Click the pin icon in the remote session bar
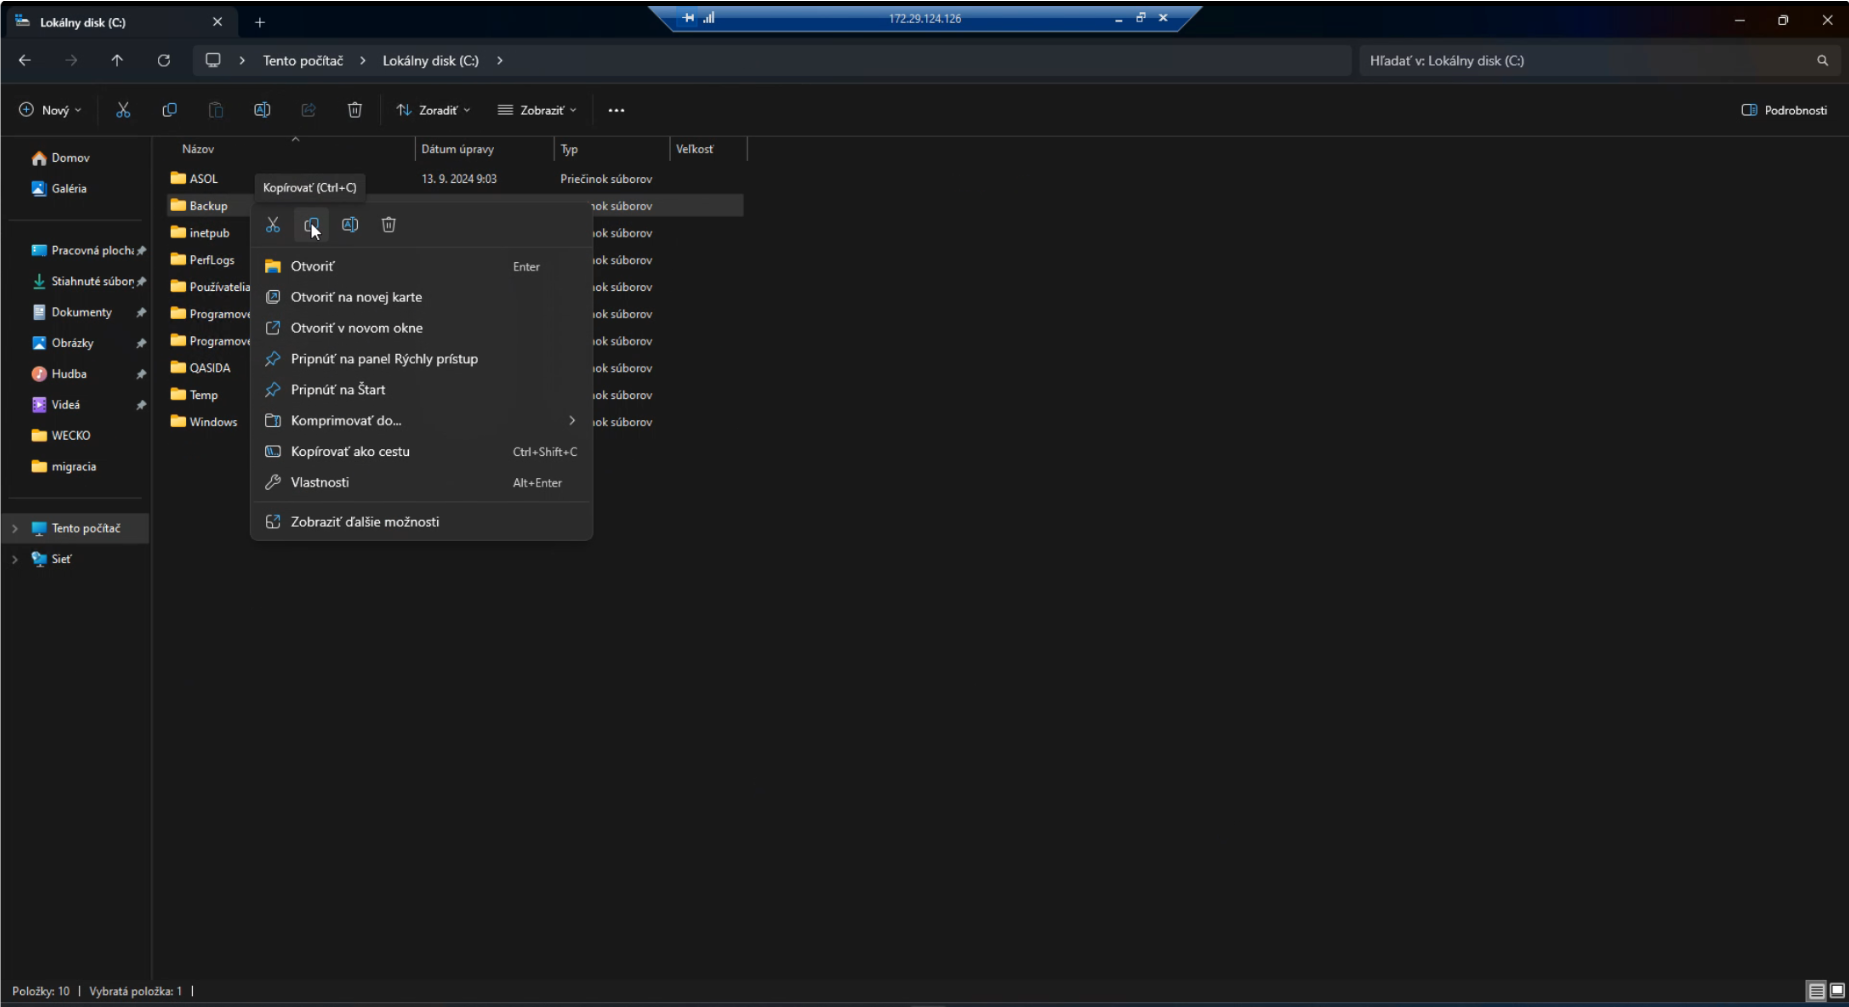Image resolution: width=1849 pixels, height=1007 pixels. coord(688,18)
